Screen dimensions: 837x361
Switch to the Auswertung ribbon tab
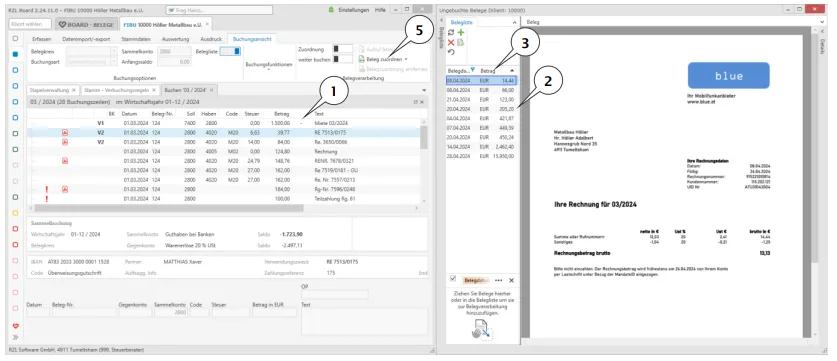[175, 39]
